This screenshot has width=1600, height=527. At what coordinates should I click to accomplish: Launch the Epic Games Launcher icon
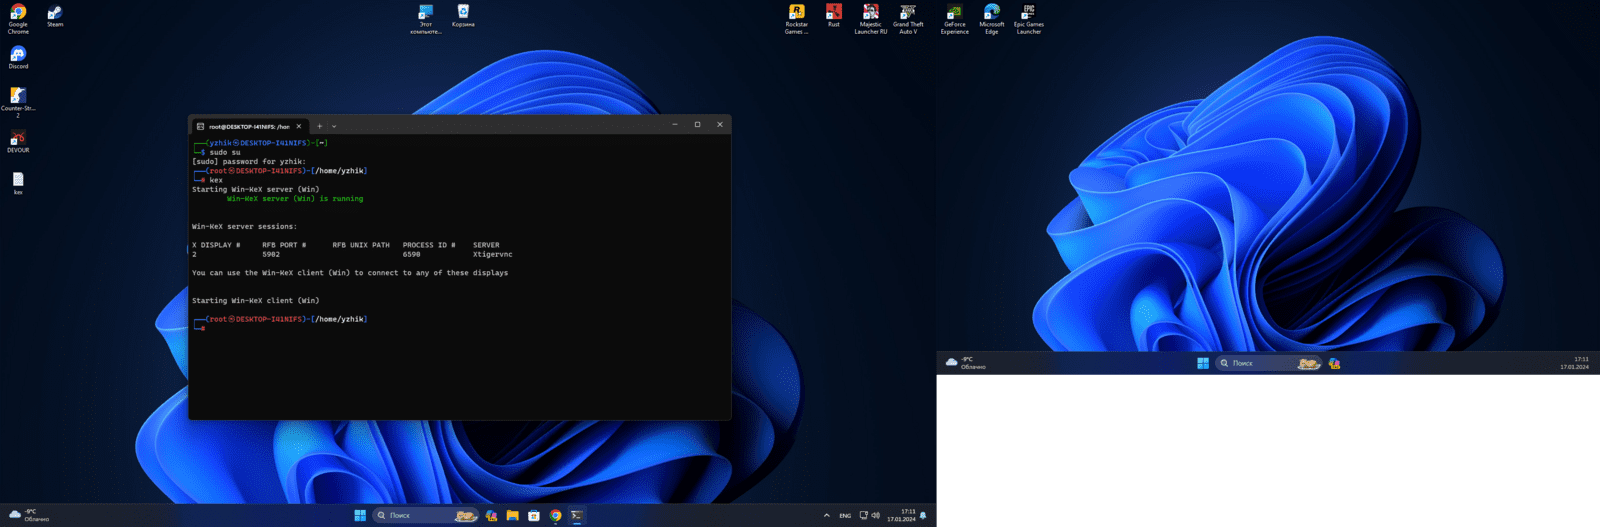(x=1028, y=13)
